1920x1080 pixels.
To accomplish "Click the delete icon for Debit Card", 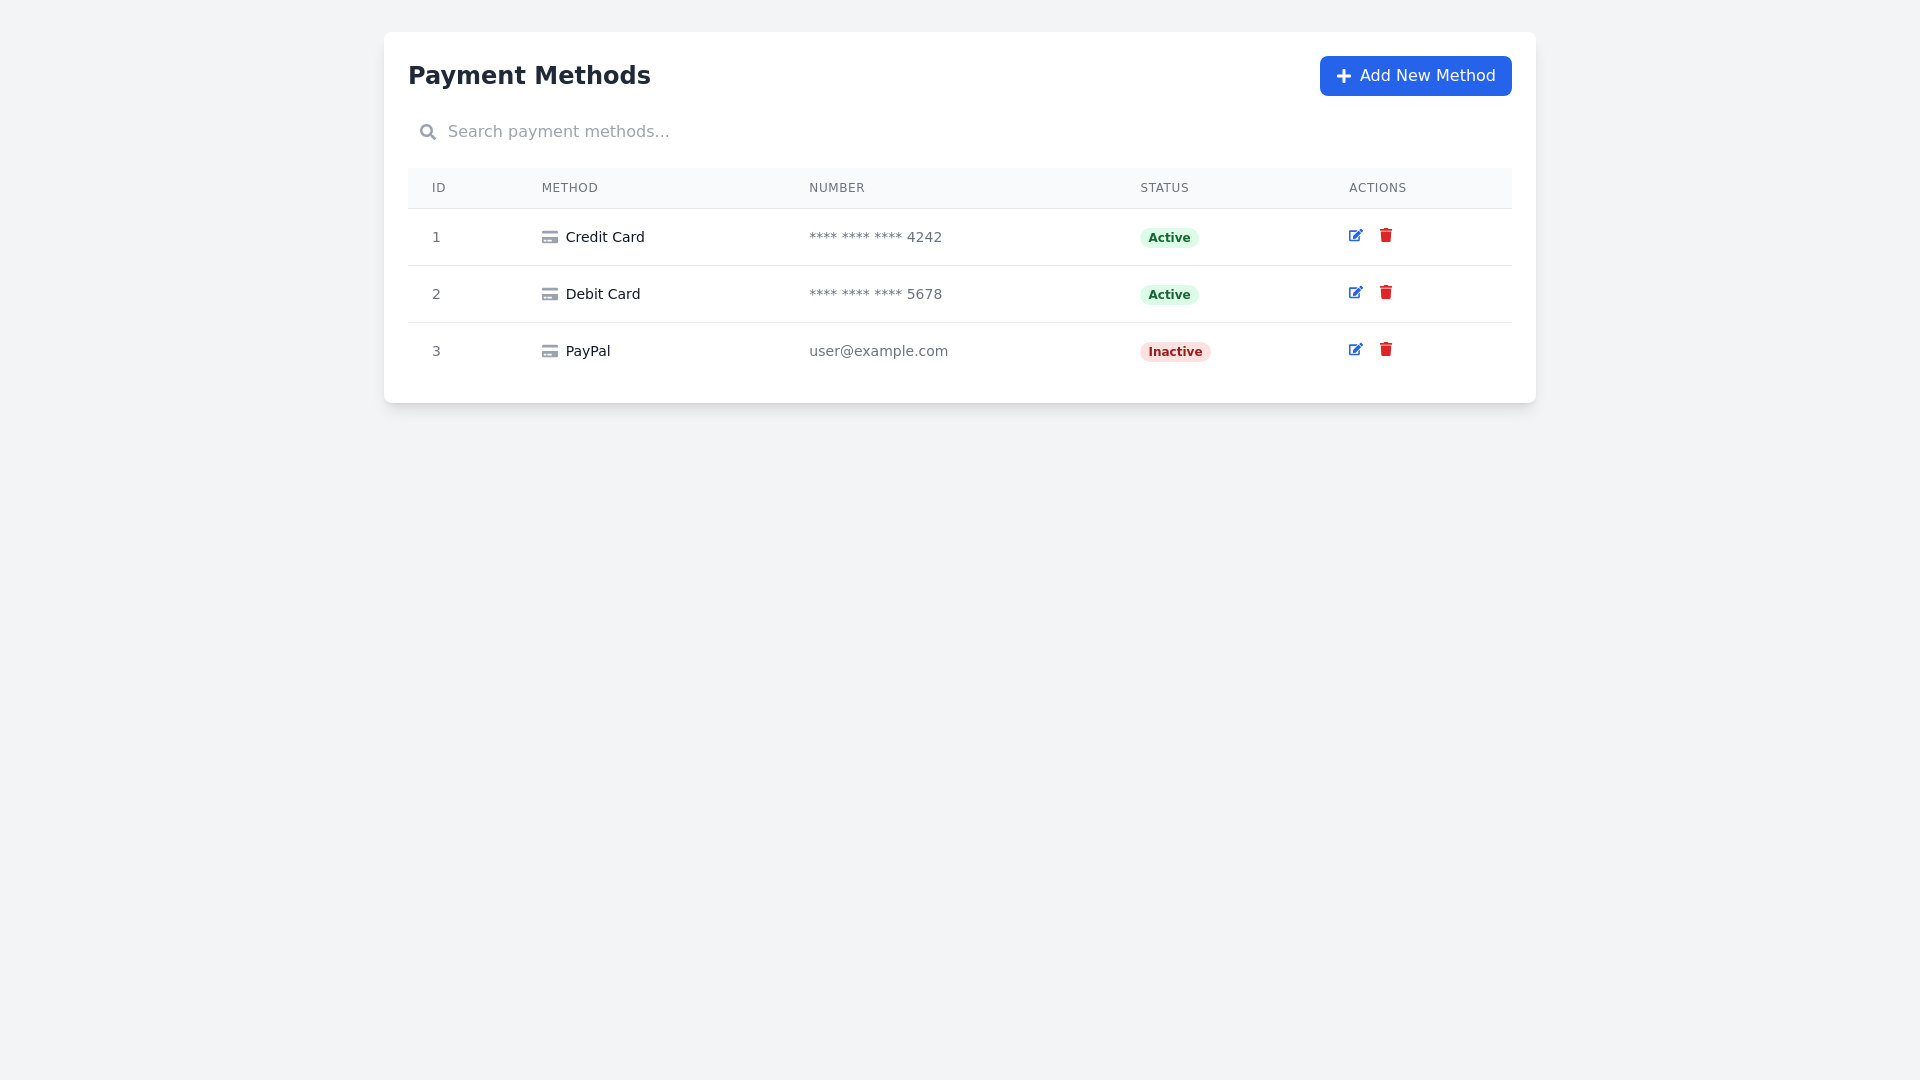I will [1386, 292].
